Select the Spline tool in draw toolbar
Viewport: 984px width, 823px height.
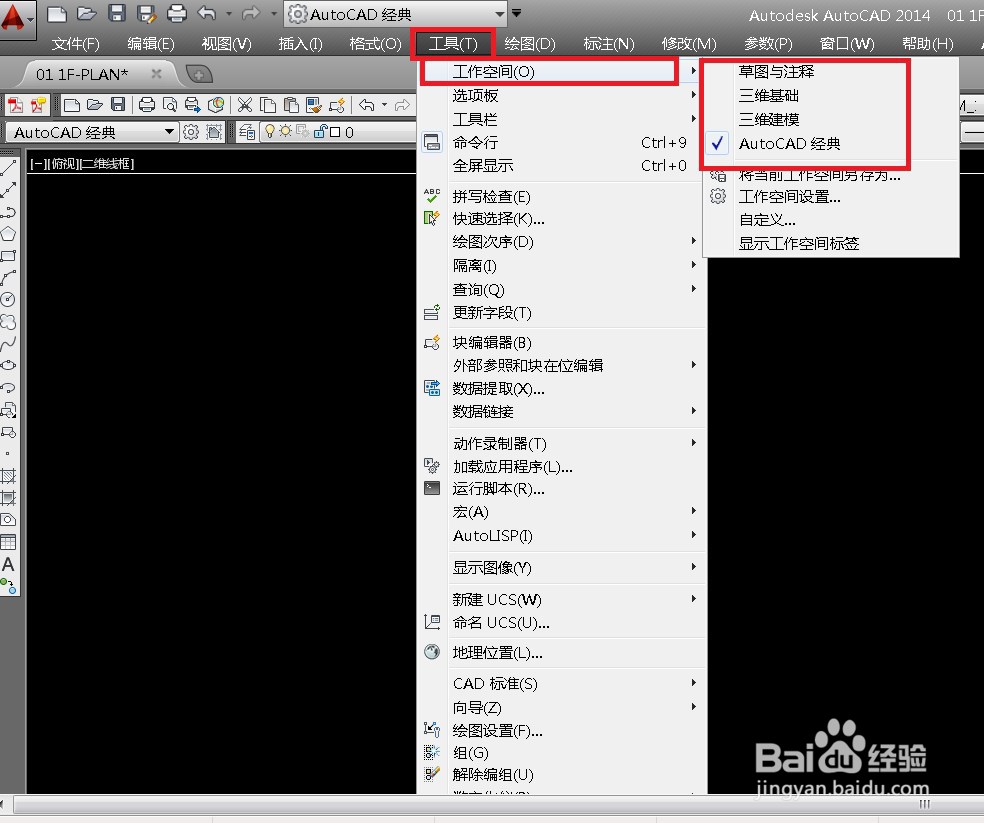8,344
